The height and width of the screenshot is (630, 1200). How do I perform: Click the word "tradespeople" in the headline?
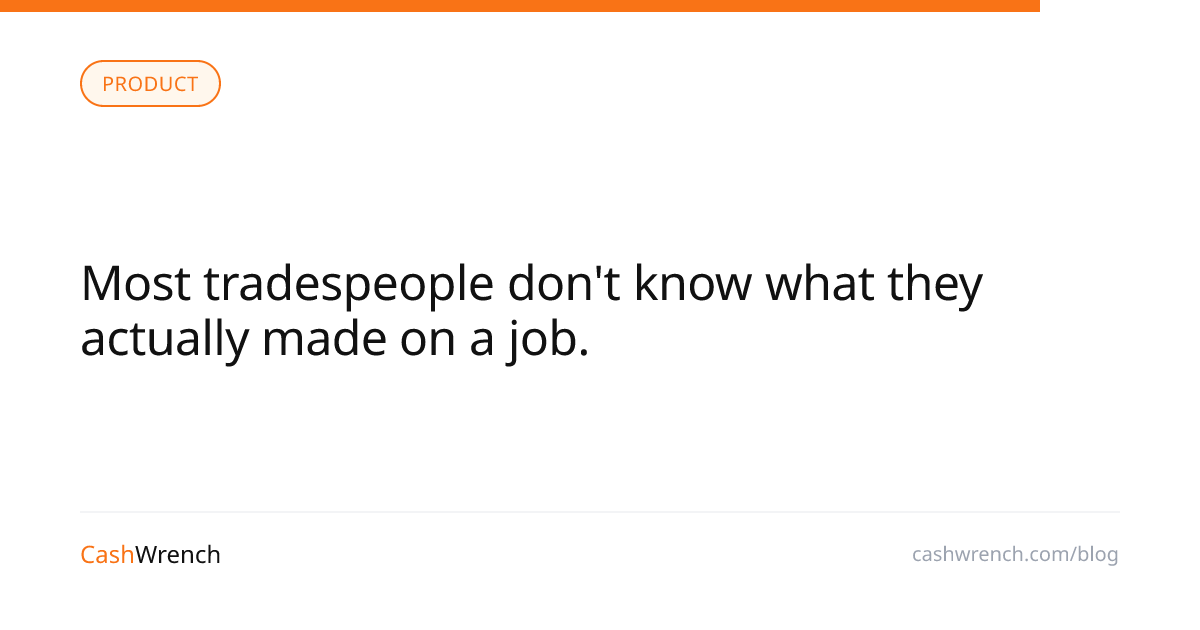349,285
